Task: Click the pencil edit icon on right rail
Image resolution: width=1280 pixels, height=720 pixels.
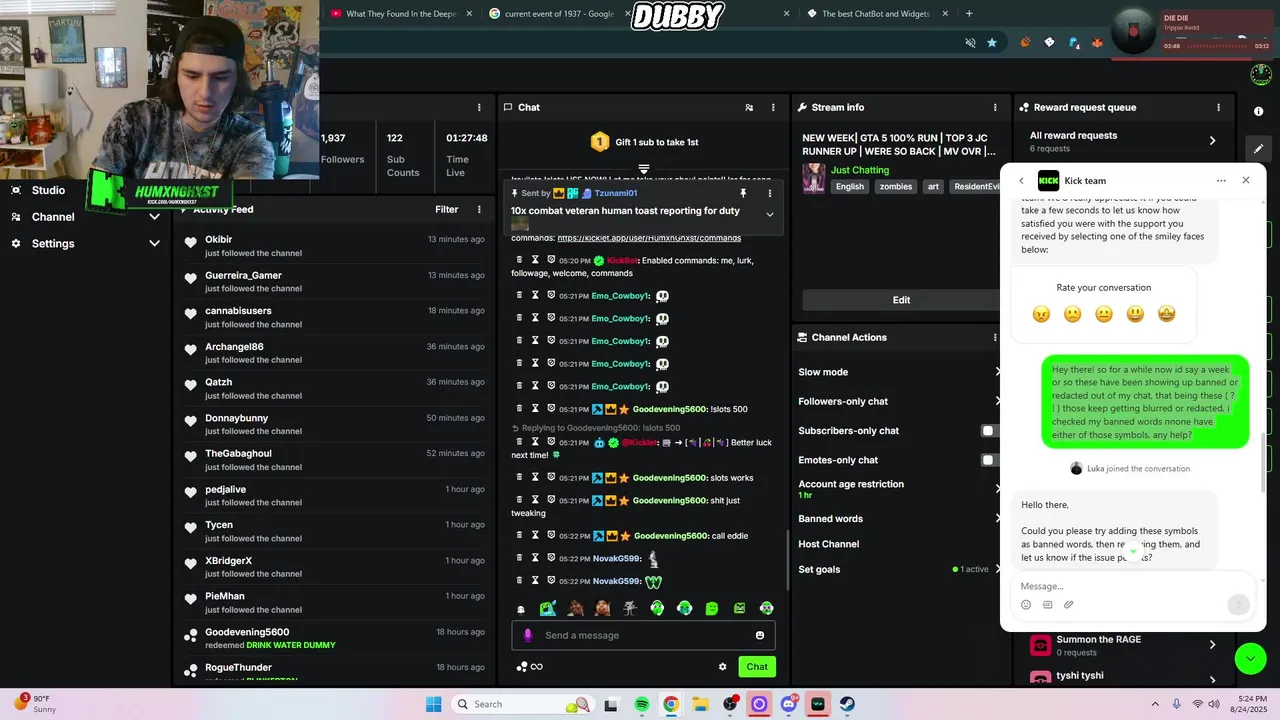Action: click(x=1259, y=148)
